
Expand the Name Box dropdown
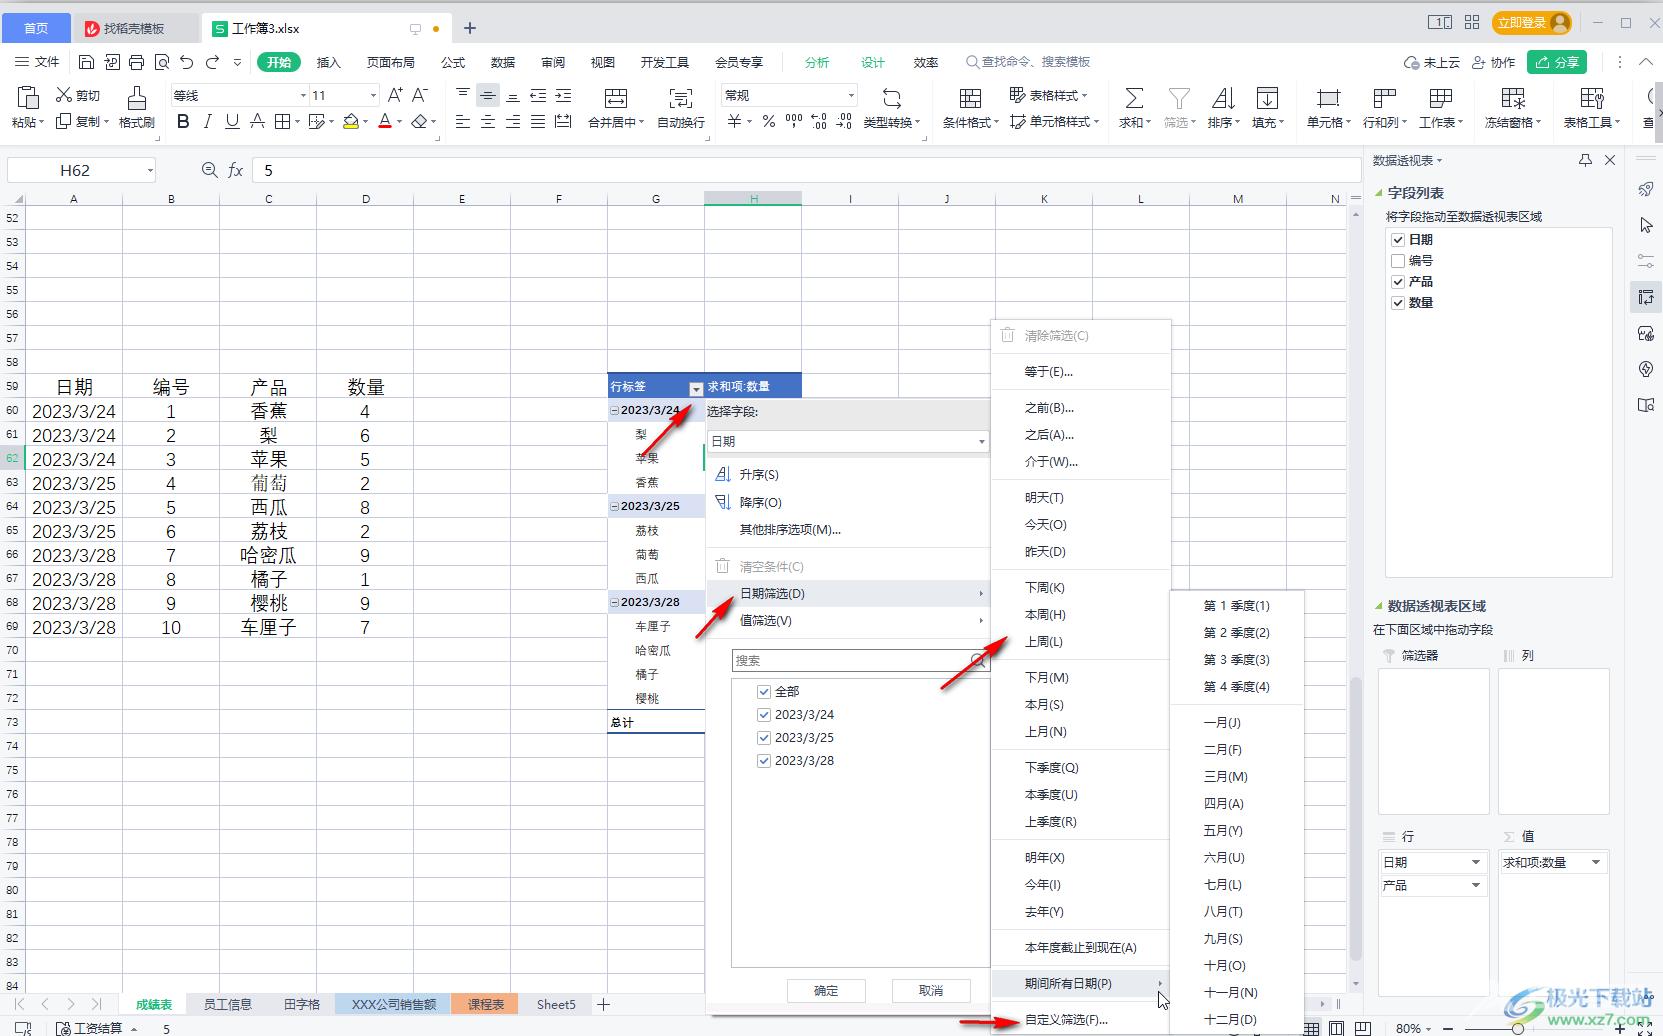pos(150,170)
